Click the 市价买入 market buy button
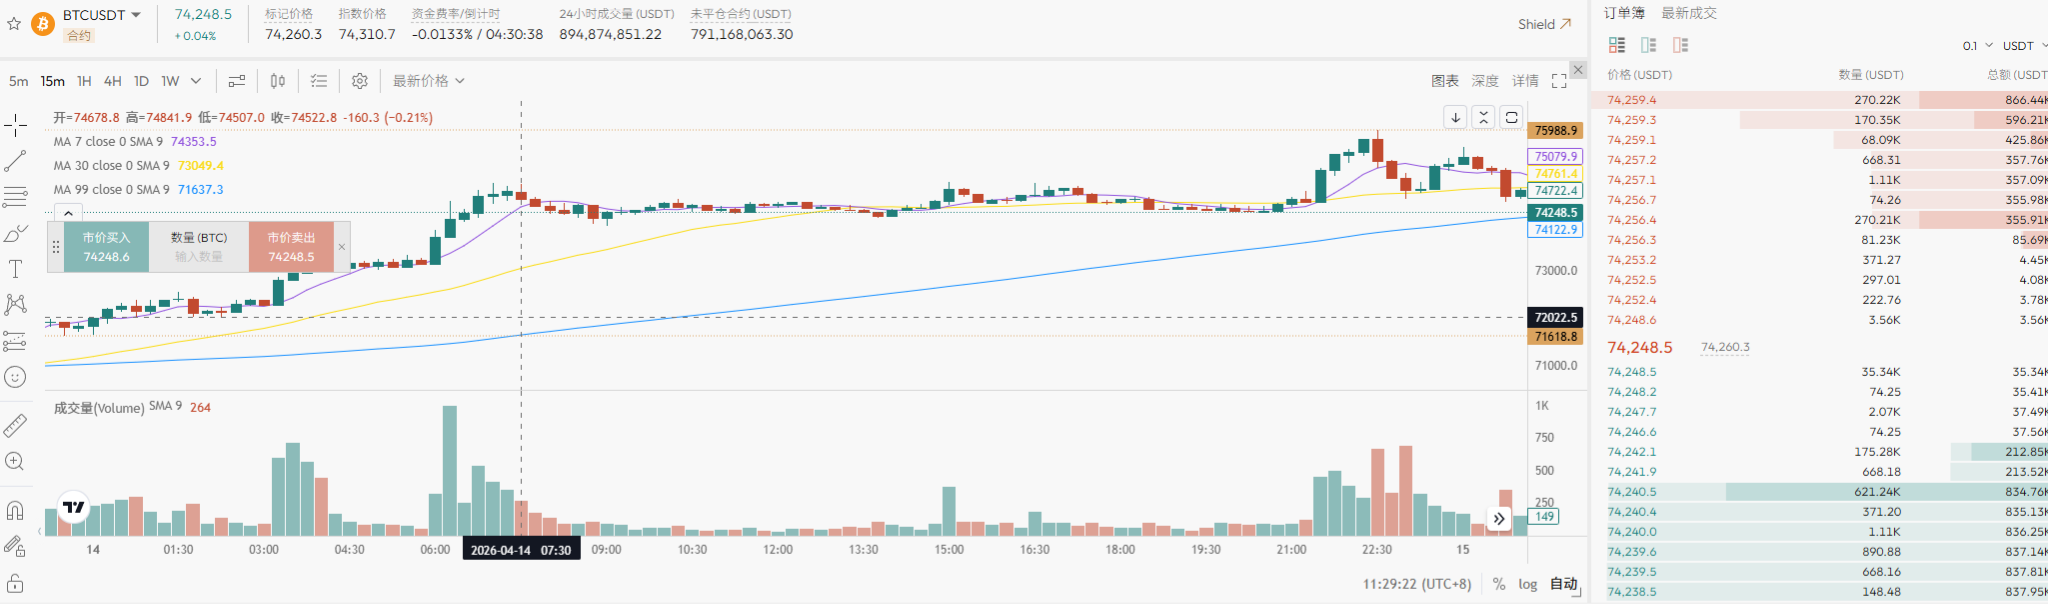 tap(106, 247)
